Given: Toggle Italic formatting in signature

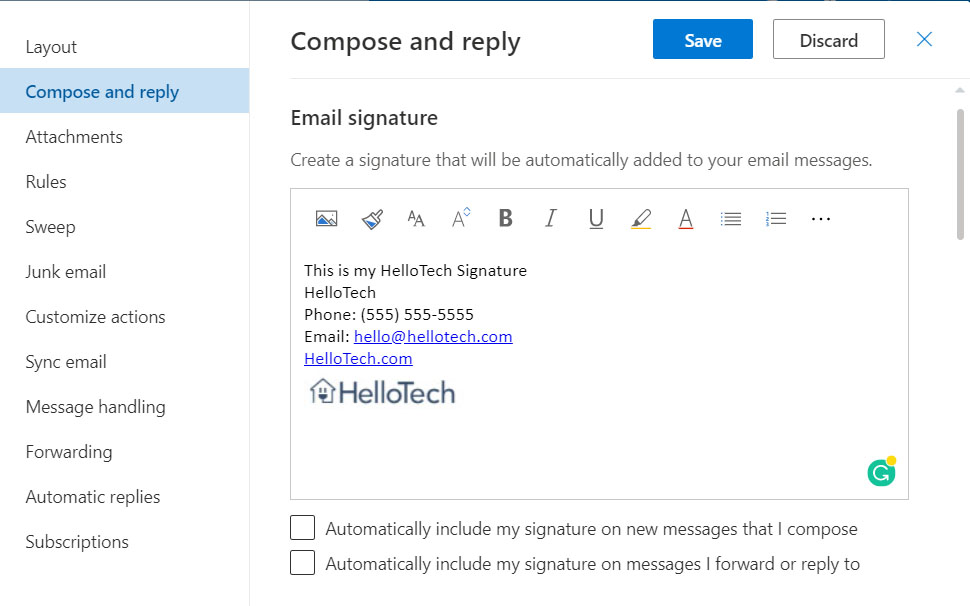Looking at the screenshot, I should coord(550,219).
